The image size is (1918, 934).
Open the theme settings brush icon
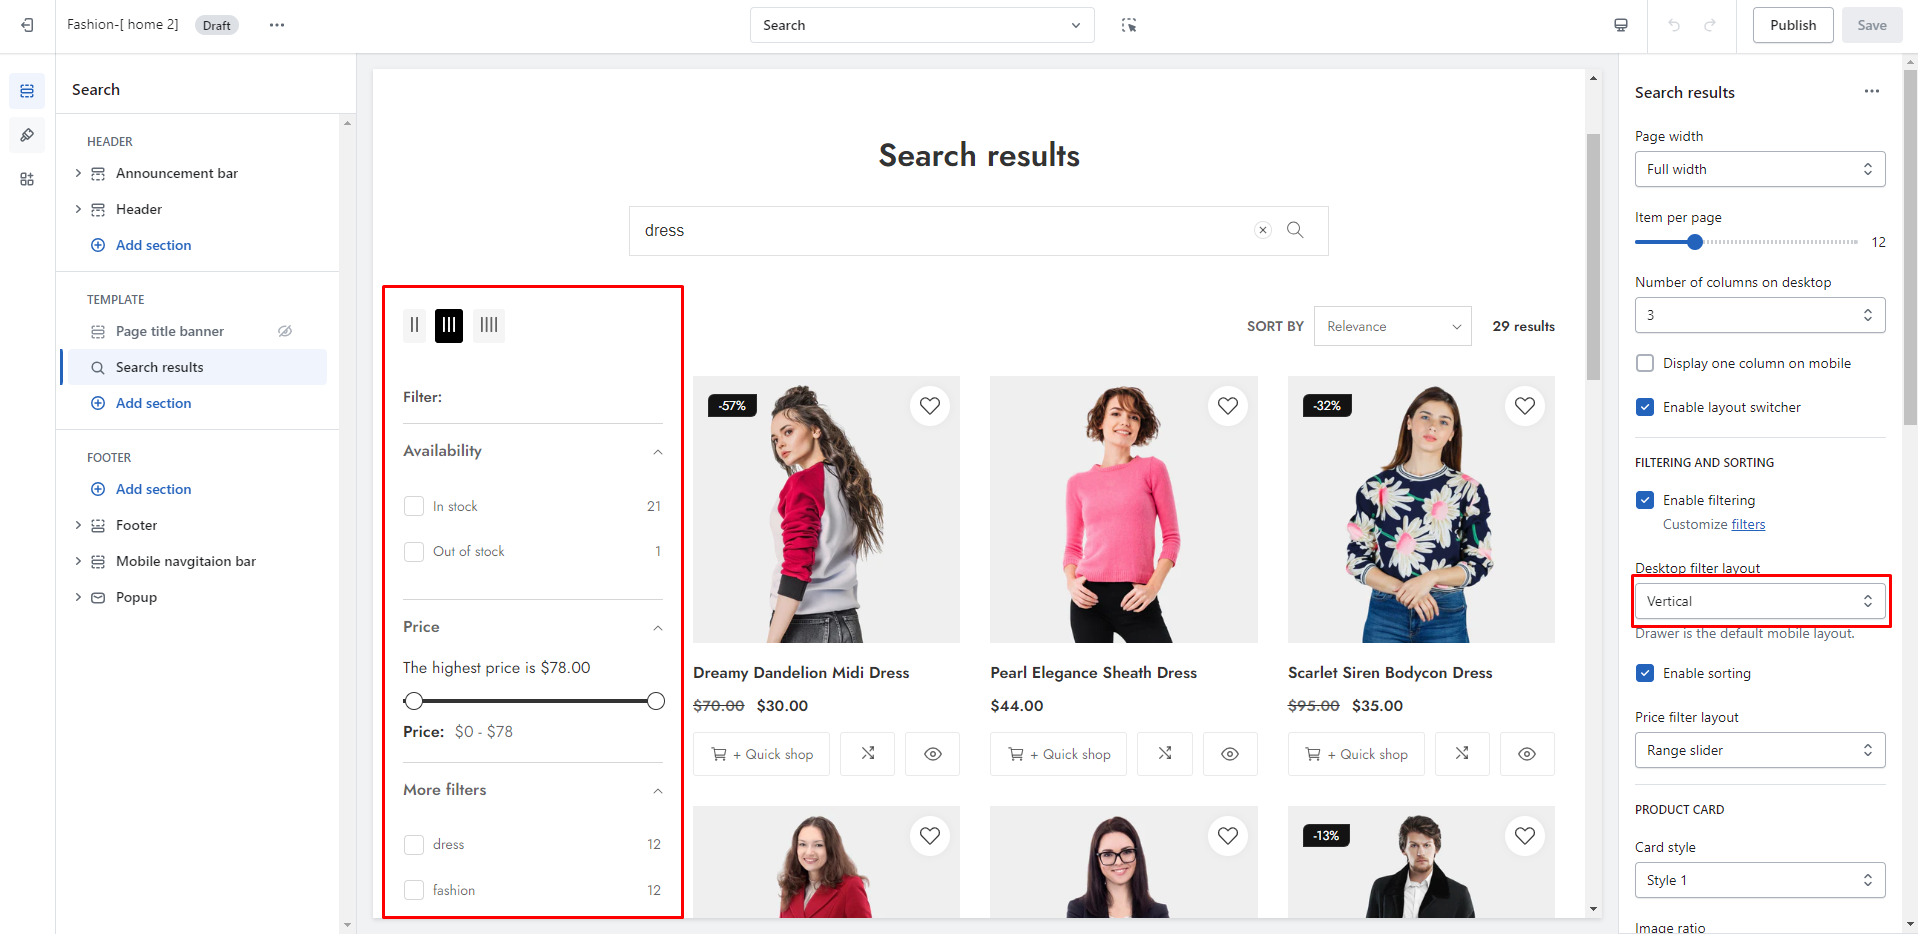click(x=27, y=135)
